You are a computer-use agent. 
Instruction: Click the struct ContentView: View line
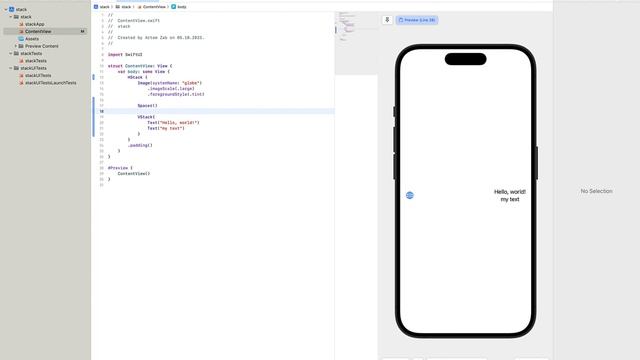(140, 66)
